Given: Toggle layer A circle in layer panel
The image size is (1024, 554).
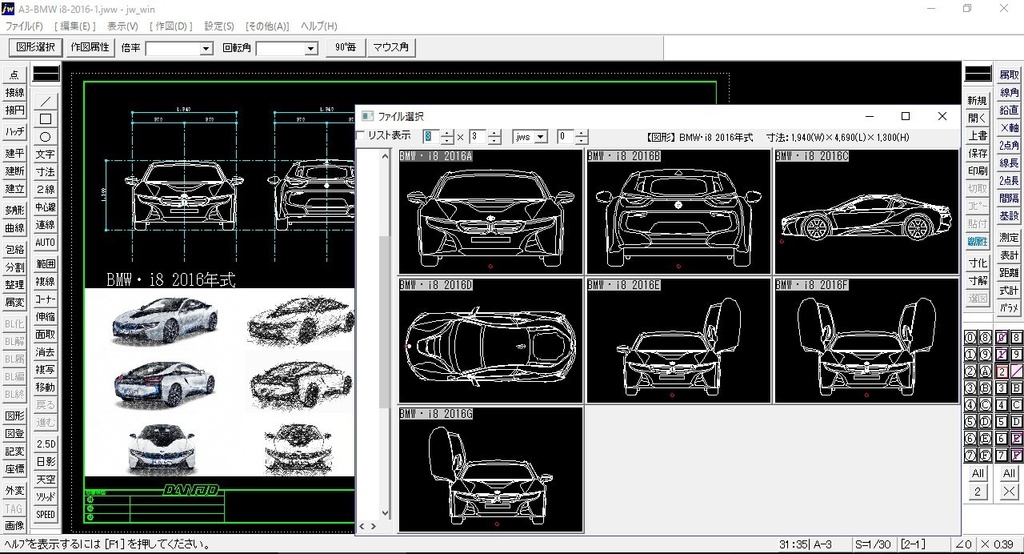Looking at the screenshot, I should [985, 371].
